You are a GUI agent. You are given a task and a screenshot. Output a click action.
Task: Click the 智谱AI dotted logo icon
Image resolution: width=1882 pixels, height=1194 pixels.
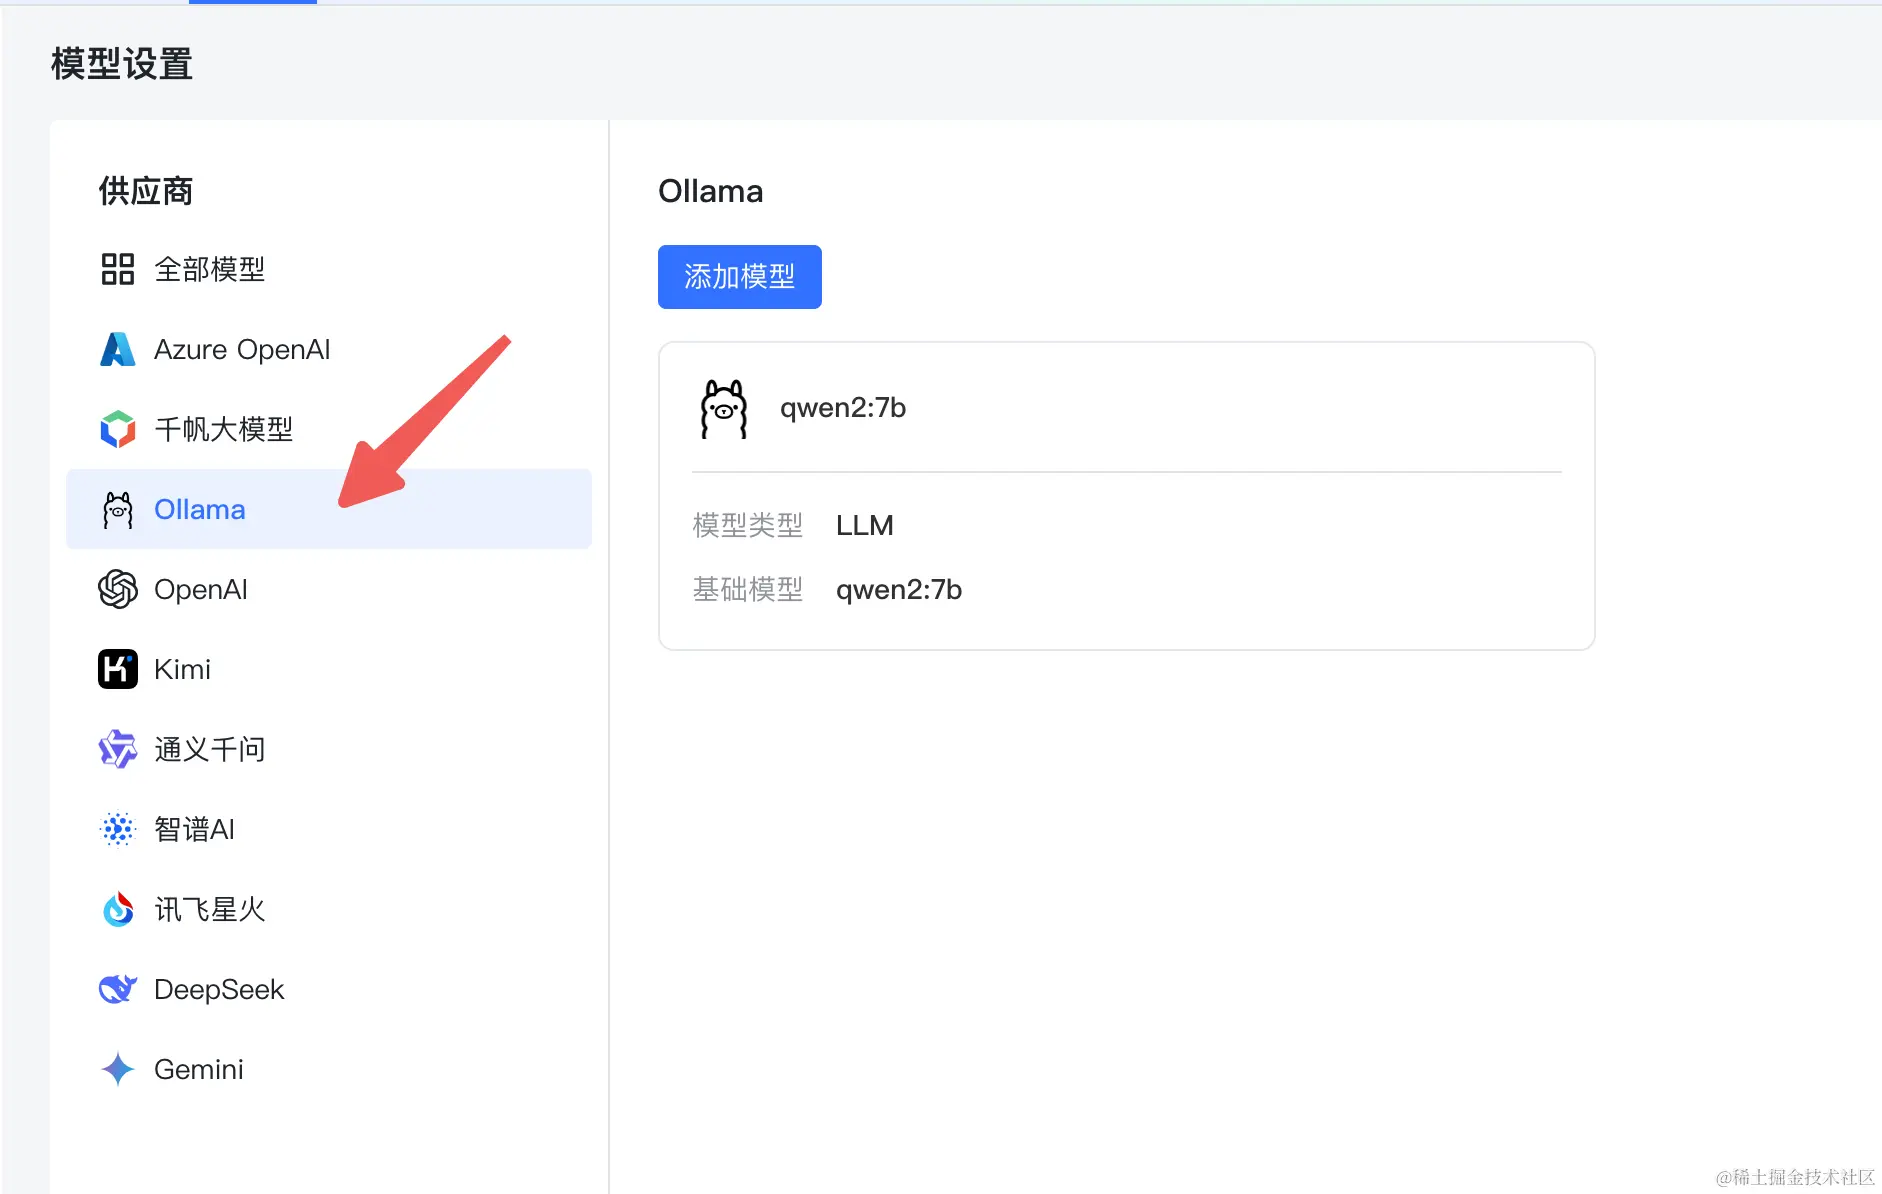[118, 829]
